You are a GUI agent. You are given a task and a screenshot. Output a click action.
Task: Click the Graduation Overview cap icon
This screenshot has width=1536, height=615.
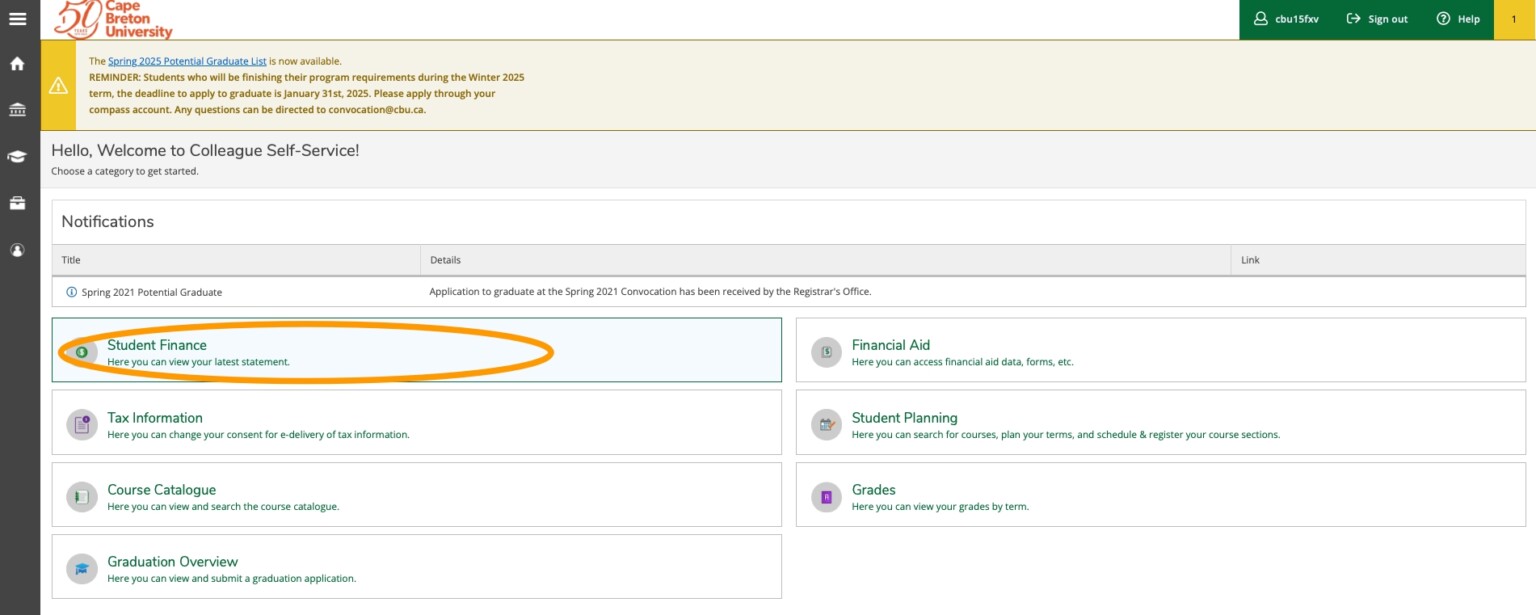point(82,569)
